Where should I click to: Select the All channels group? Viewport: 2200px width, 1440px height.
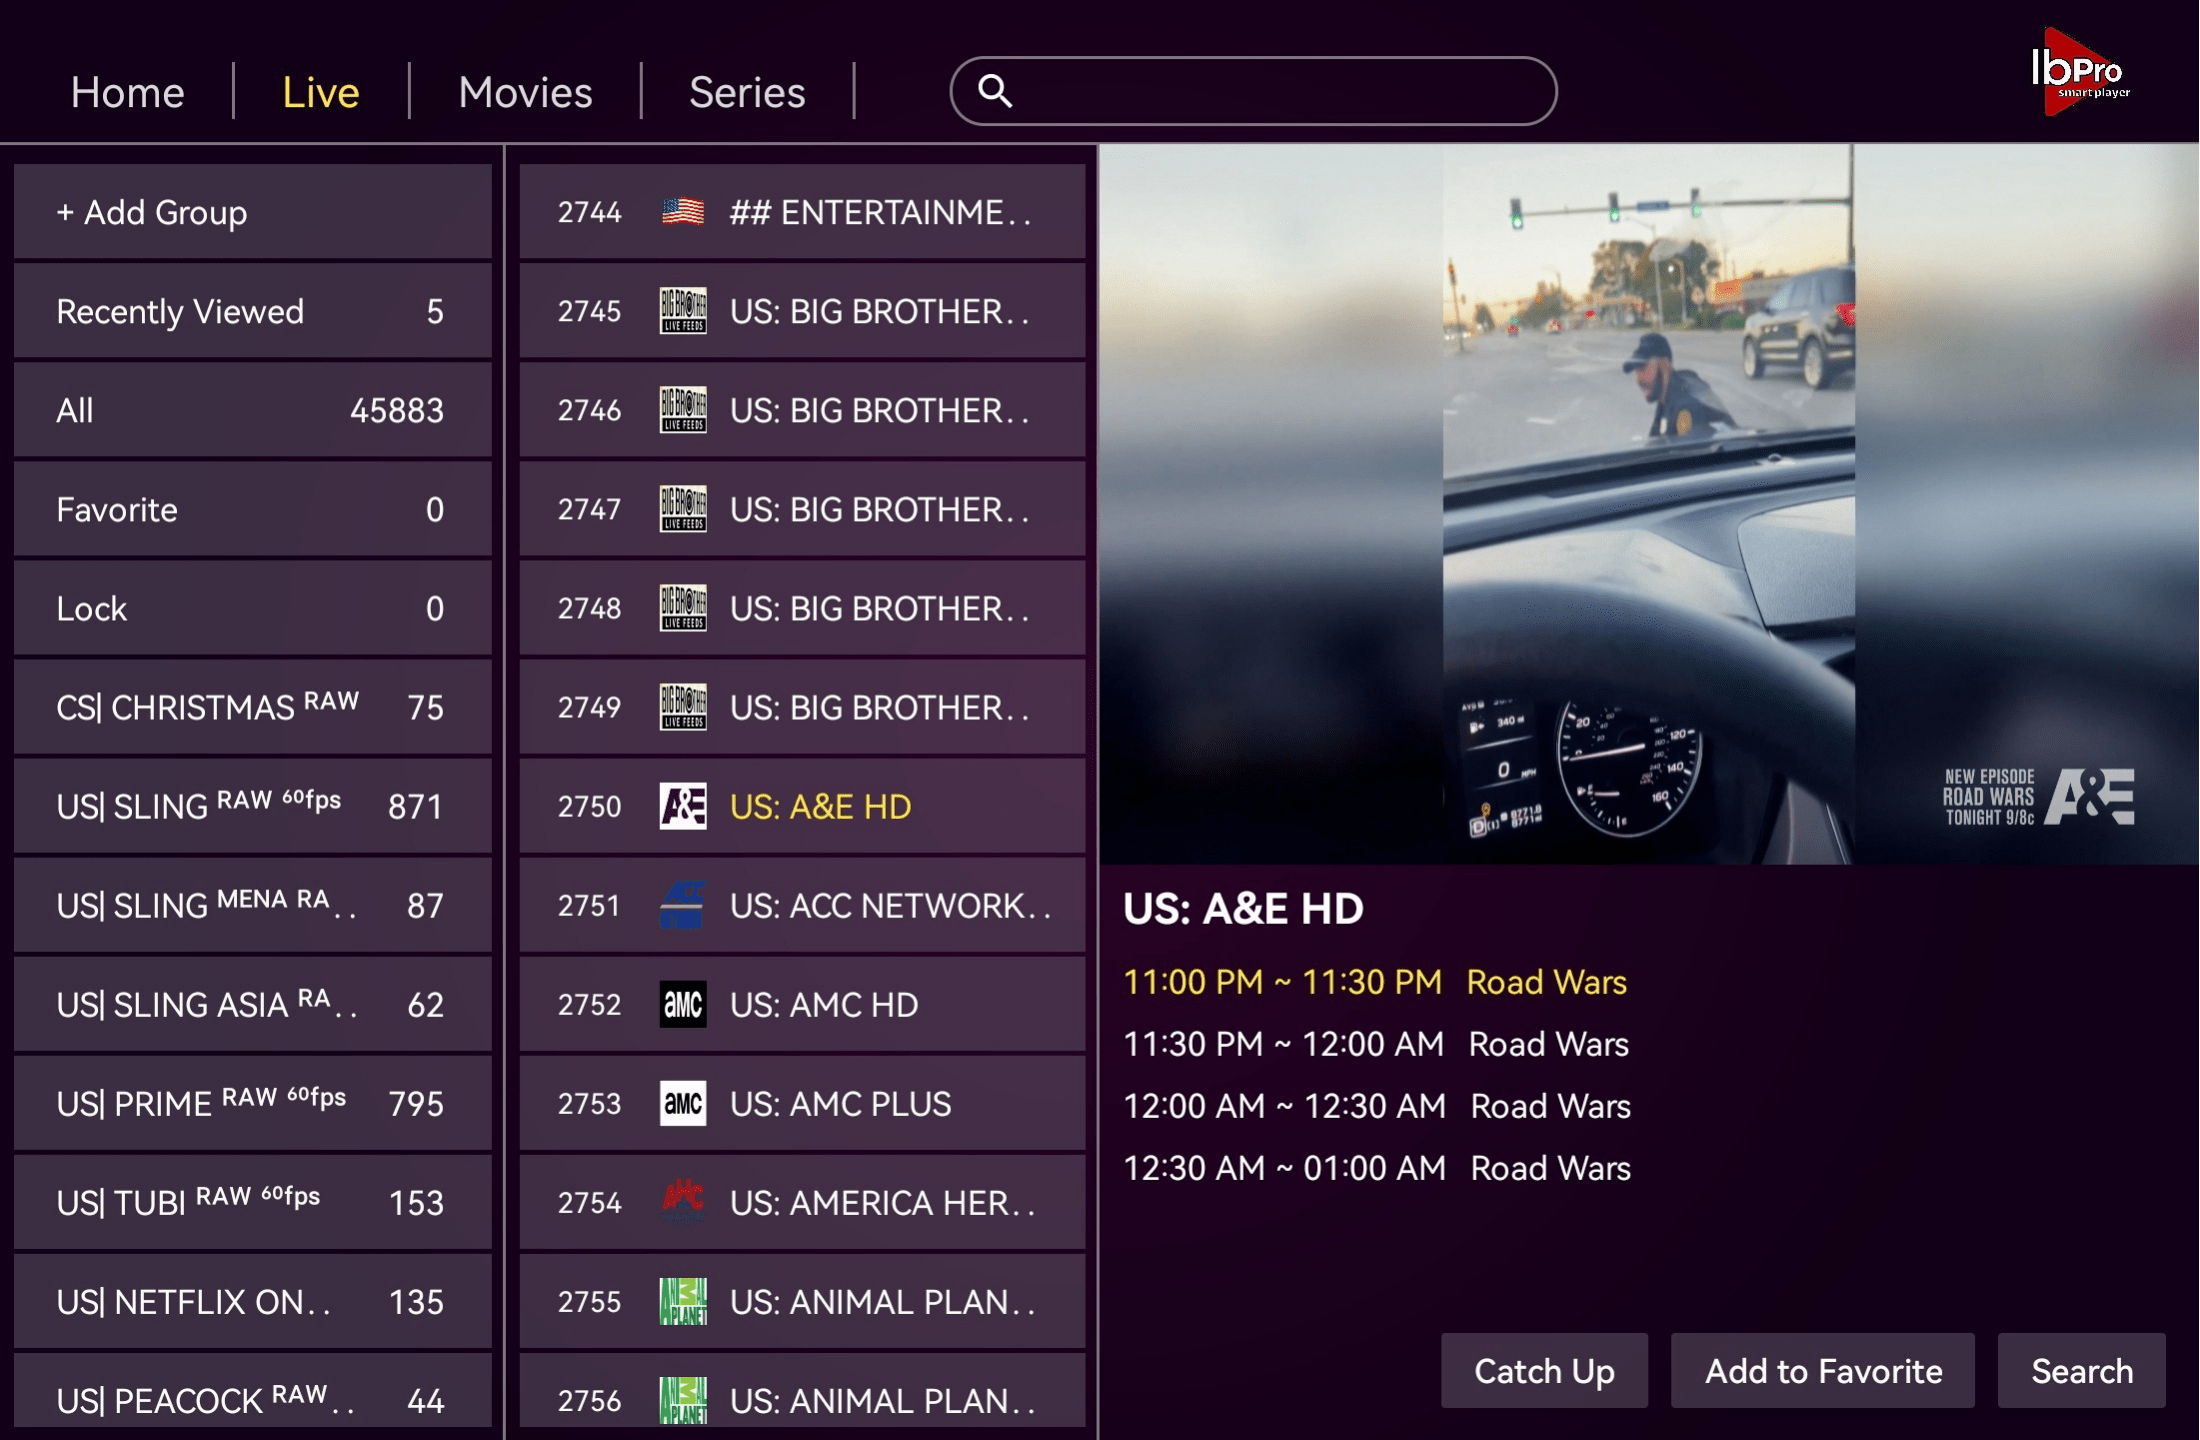tap(253, 410)
